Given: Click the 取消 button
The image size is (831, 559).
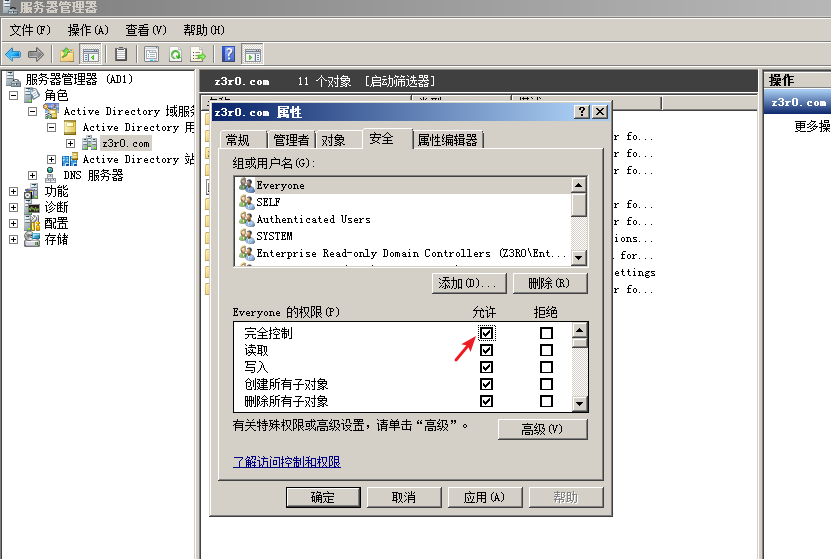Looking at the screenshot, I should point(404,497).
